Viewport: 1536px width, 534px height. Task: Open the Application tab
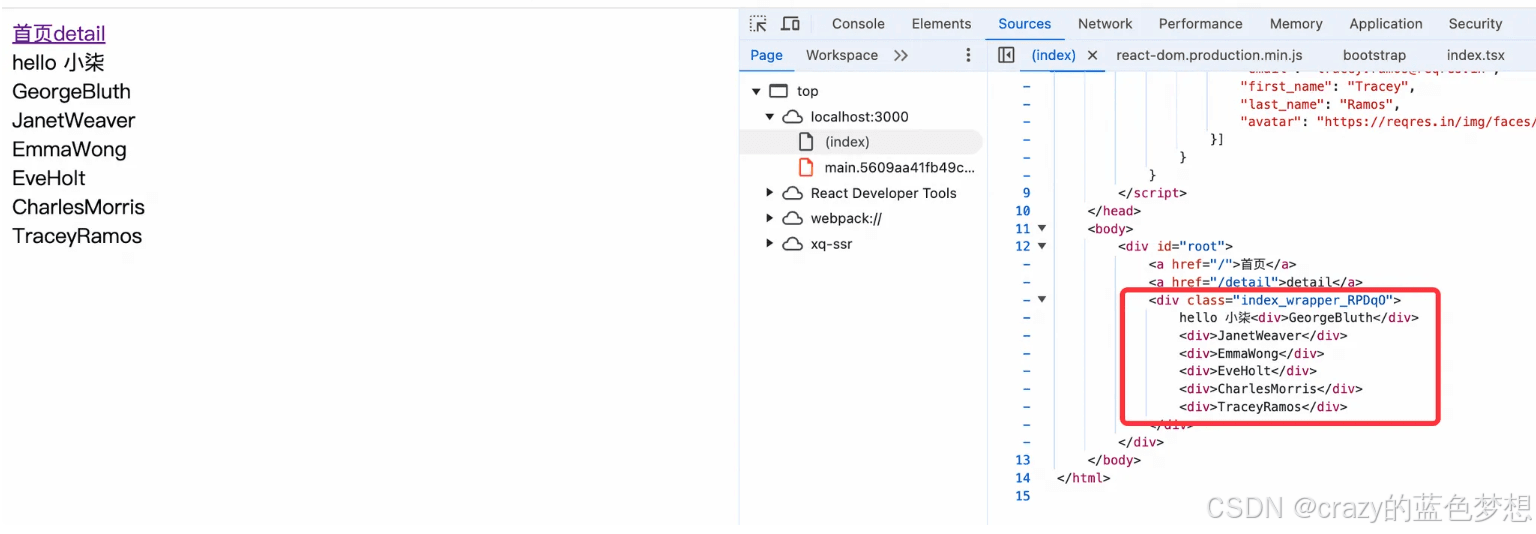click(1386, 24)
